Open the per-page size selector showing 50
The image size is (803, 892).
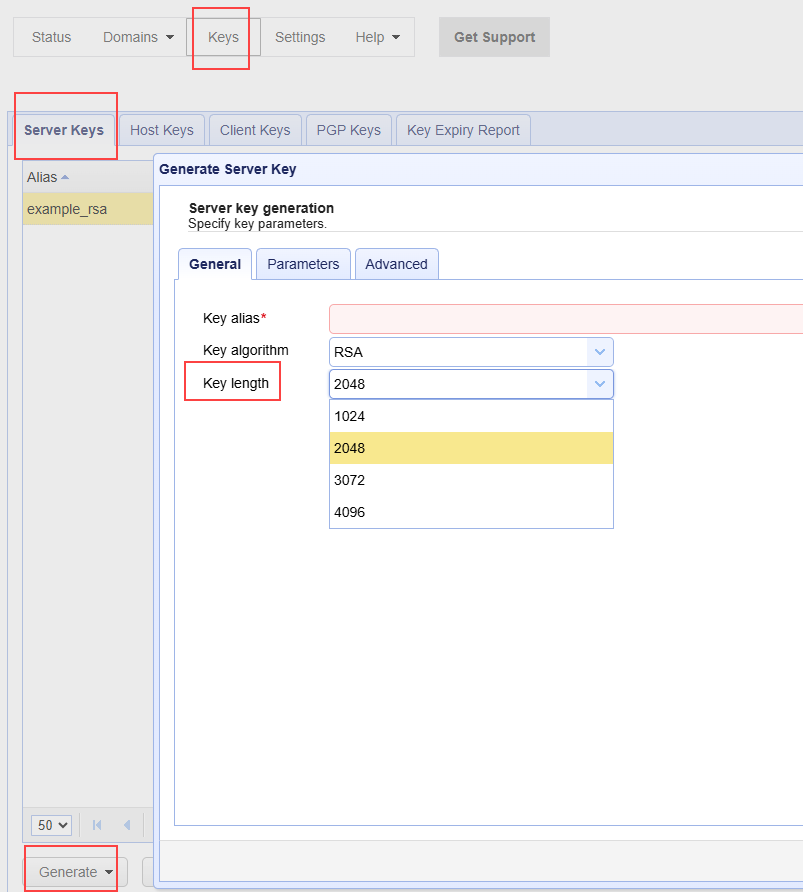(x=51, y=825)
